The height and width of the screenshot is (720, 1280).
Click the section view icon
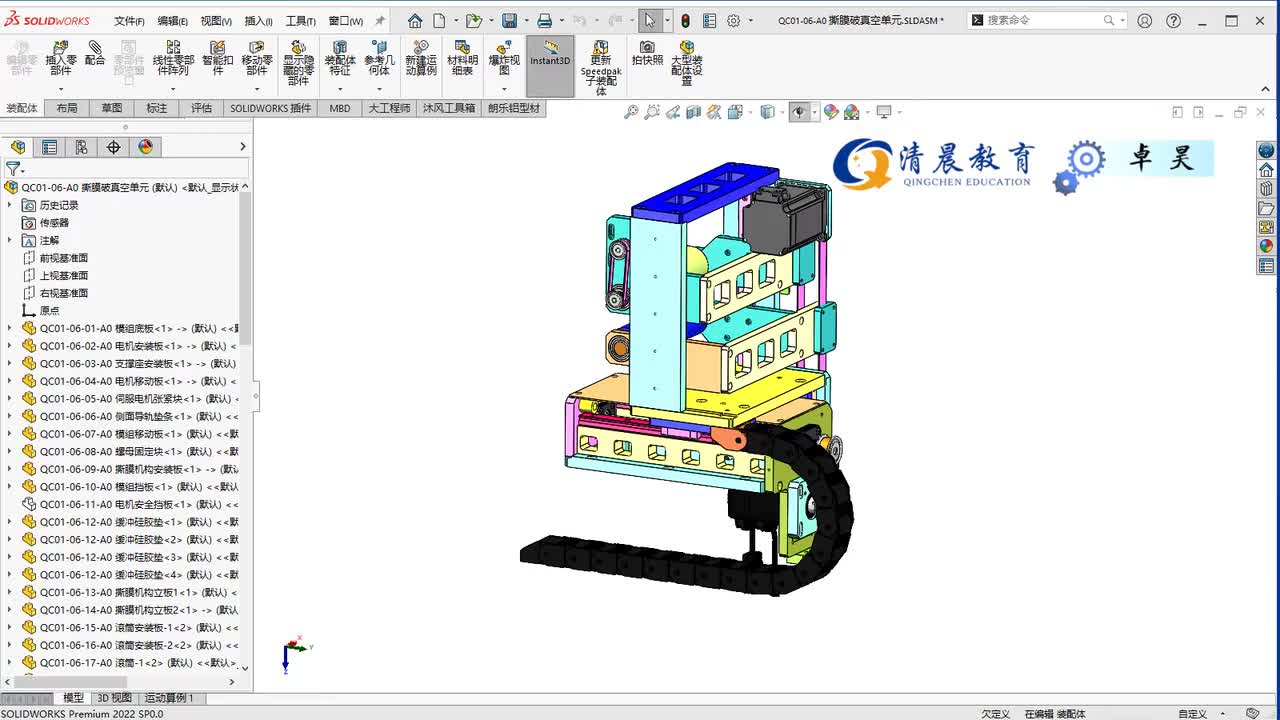(x=693, y=112)
